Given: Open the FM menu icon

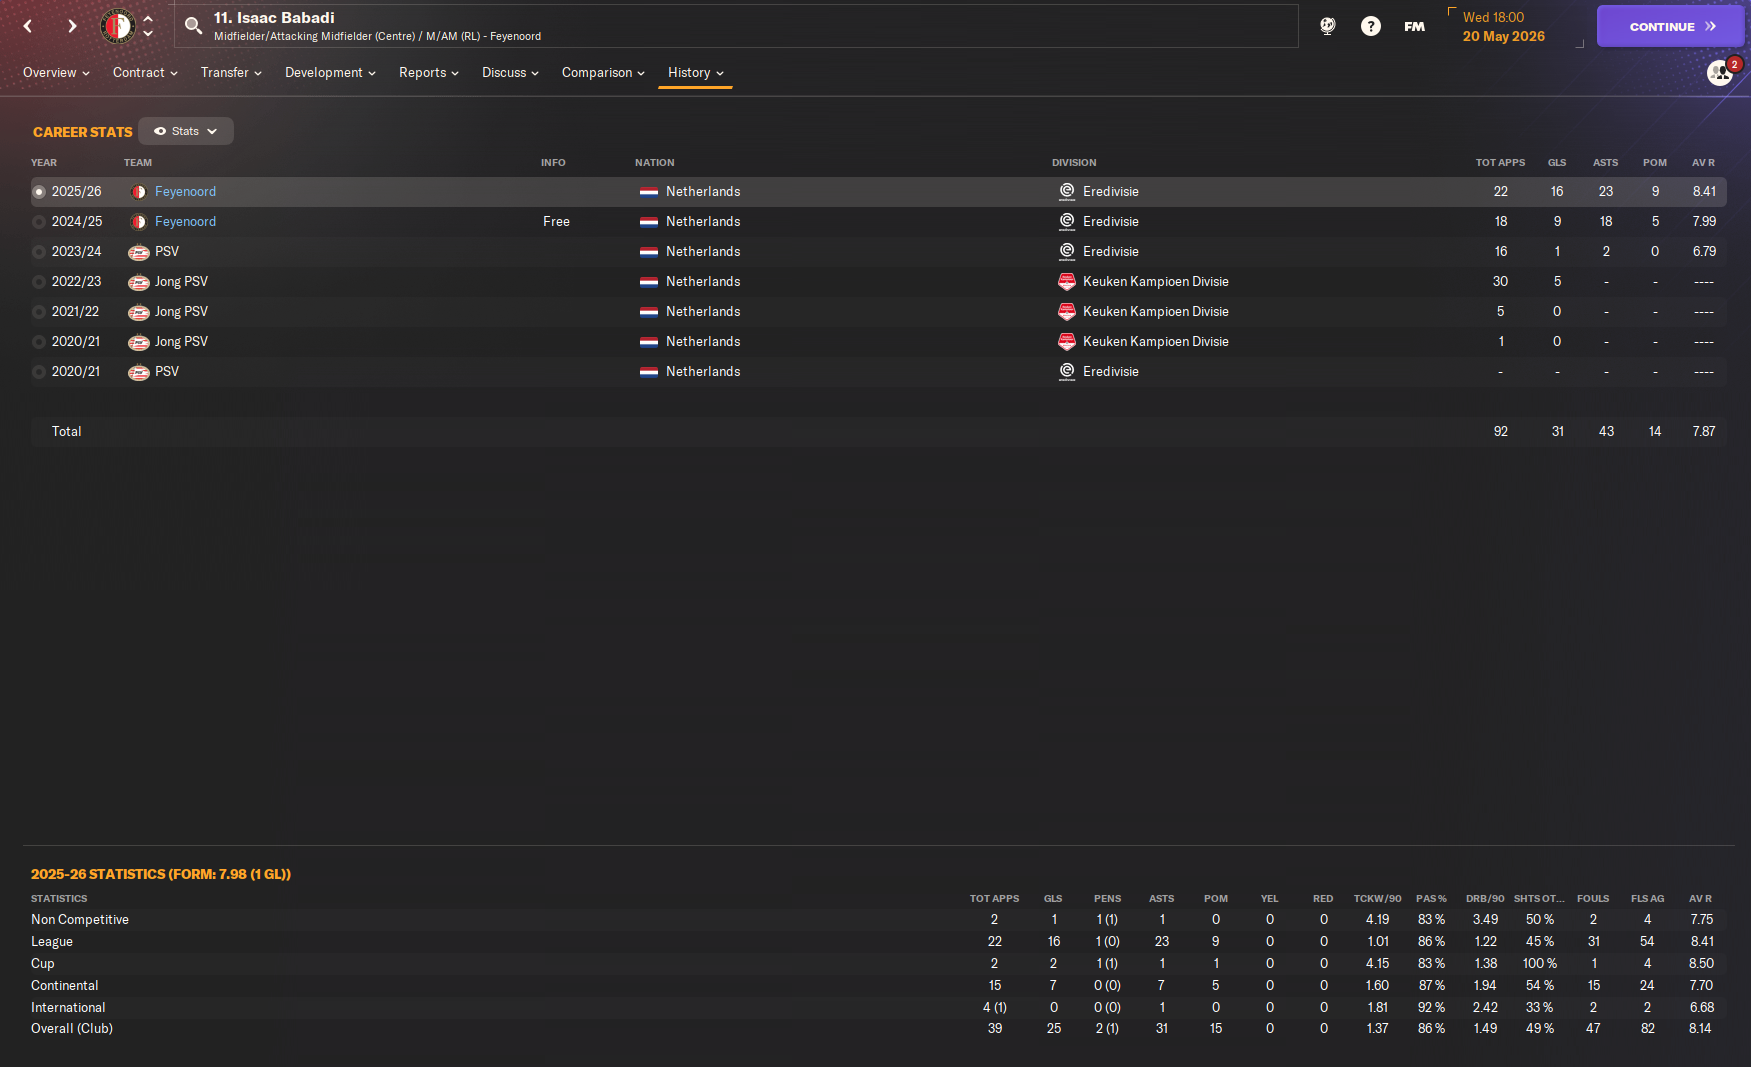Looking at the screenshot, I should point(1414,26).
